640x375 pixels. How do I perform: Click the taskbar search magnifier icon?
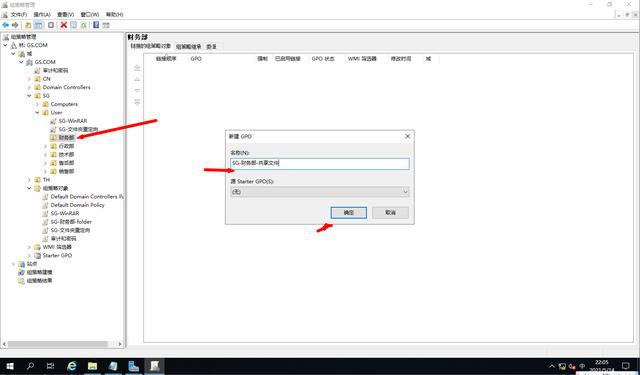point(30,366)
